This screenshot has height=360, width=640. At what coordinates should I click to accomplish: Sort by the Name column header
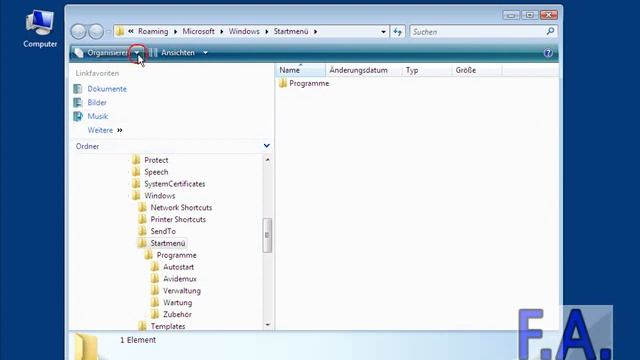301,70
